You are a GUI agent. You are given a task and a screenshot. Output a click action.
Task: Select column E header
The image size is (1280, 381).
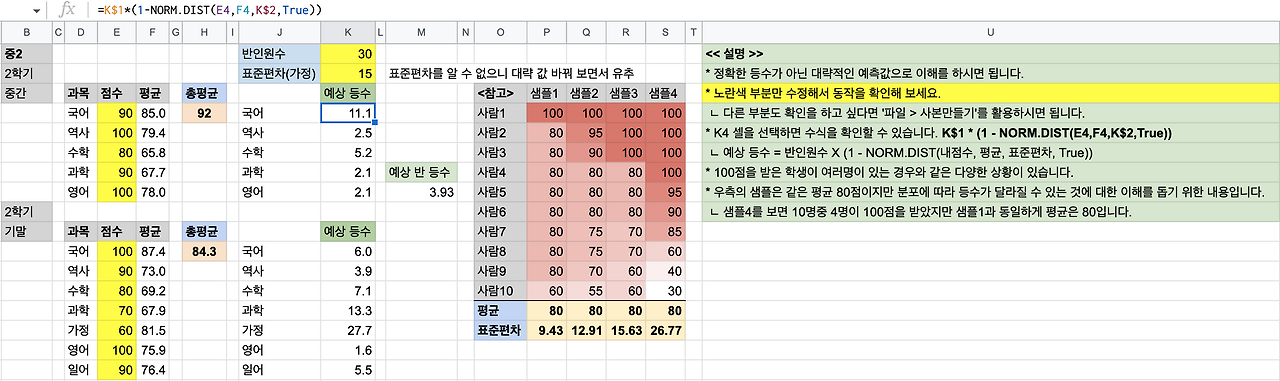pyautogui.click(x=116, y=33)
